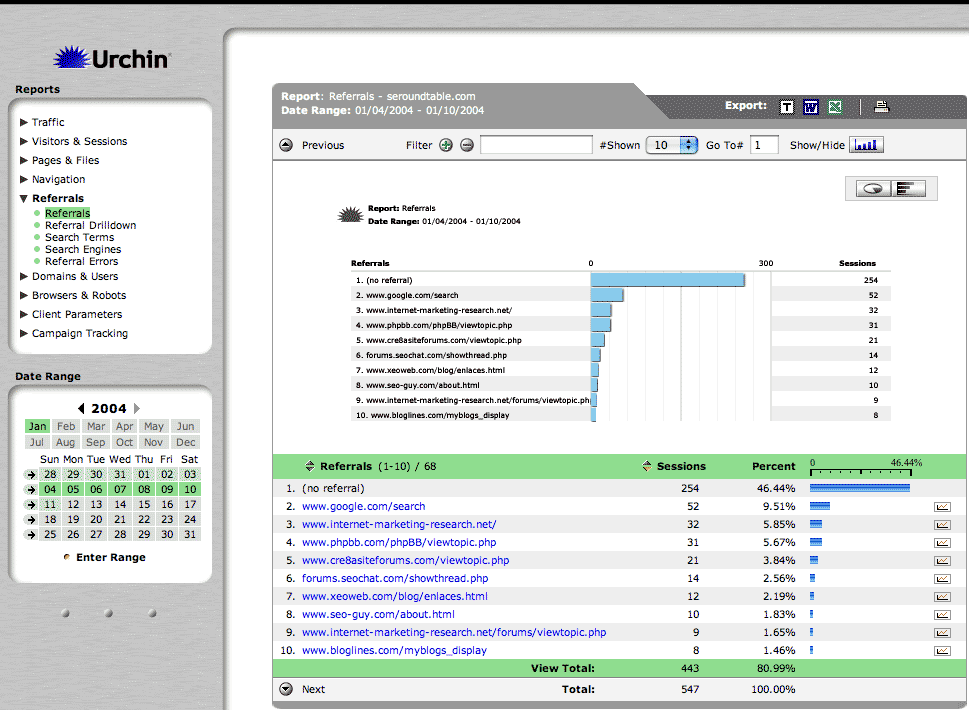
Task: Go to next year in calendar
Action: click(x=137, y=408)
